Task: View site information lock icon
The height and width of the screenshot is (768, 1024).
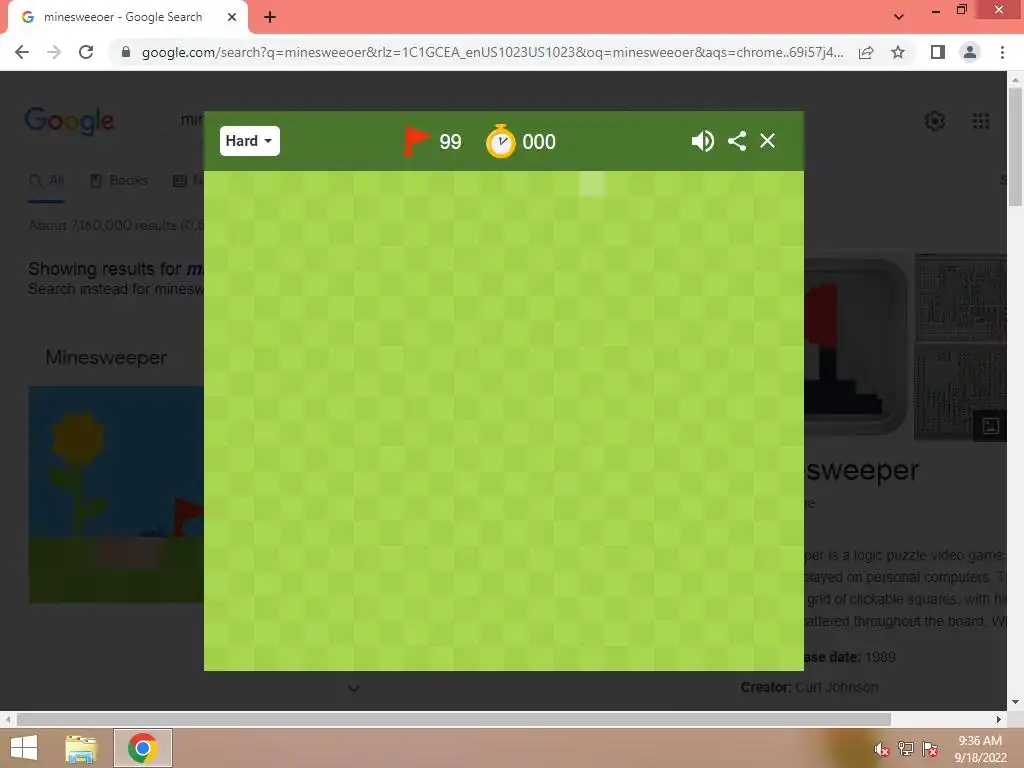Action: [x=125, y=52]
